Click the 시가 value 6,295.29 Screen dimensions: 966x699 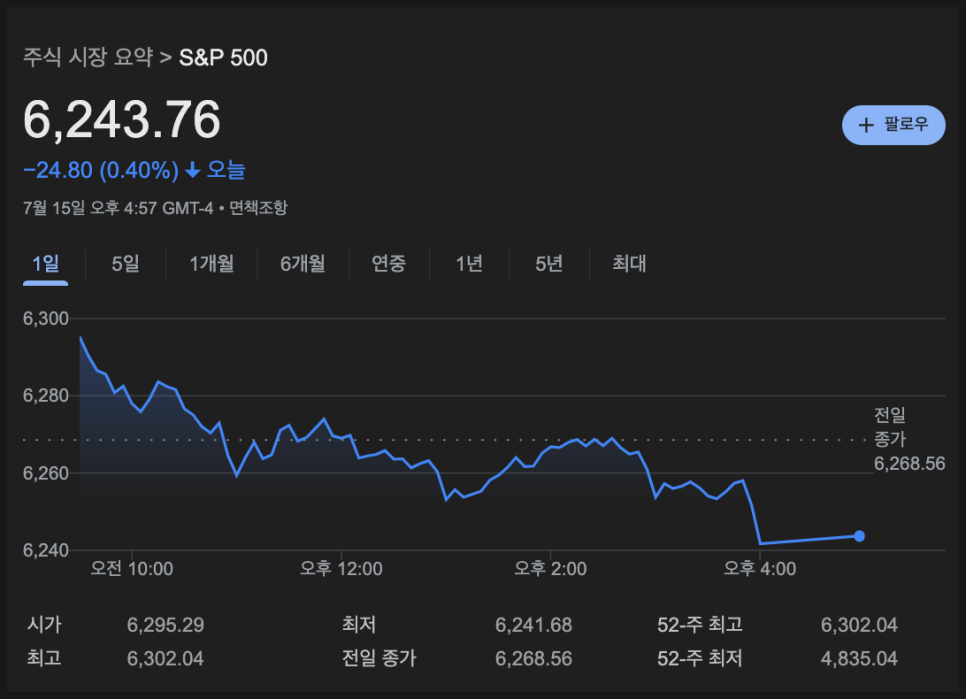click(165, 625)
